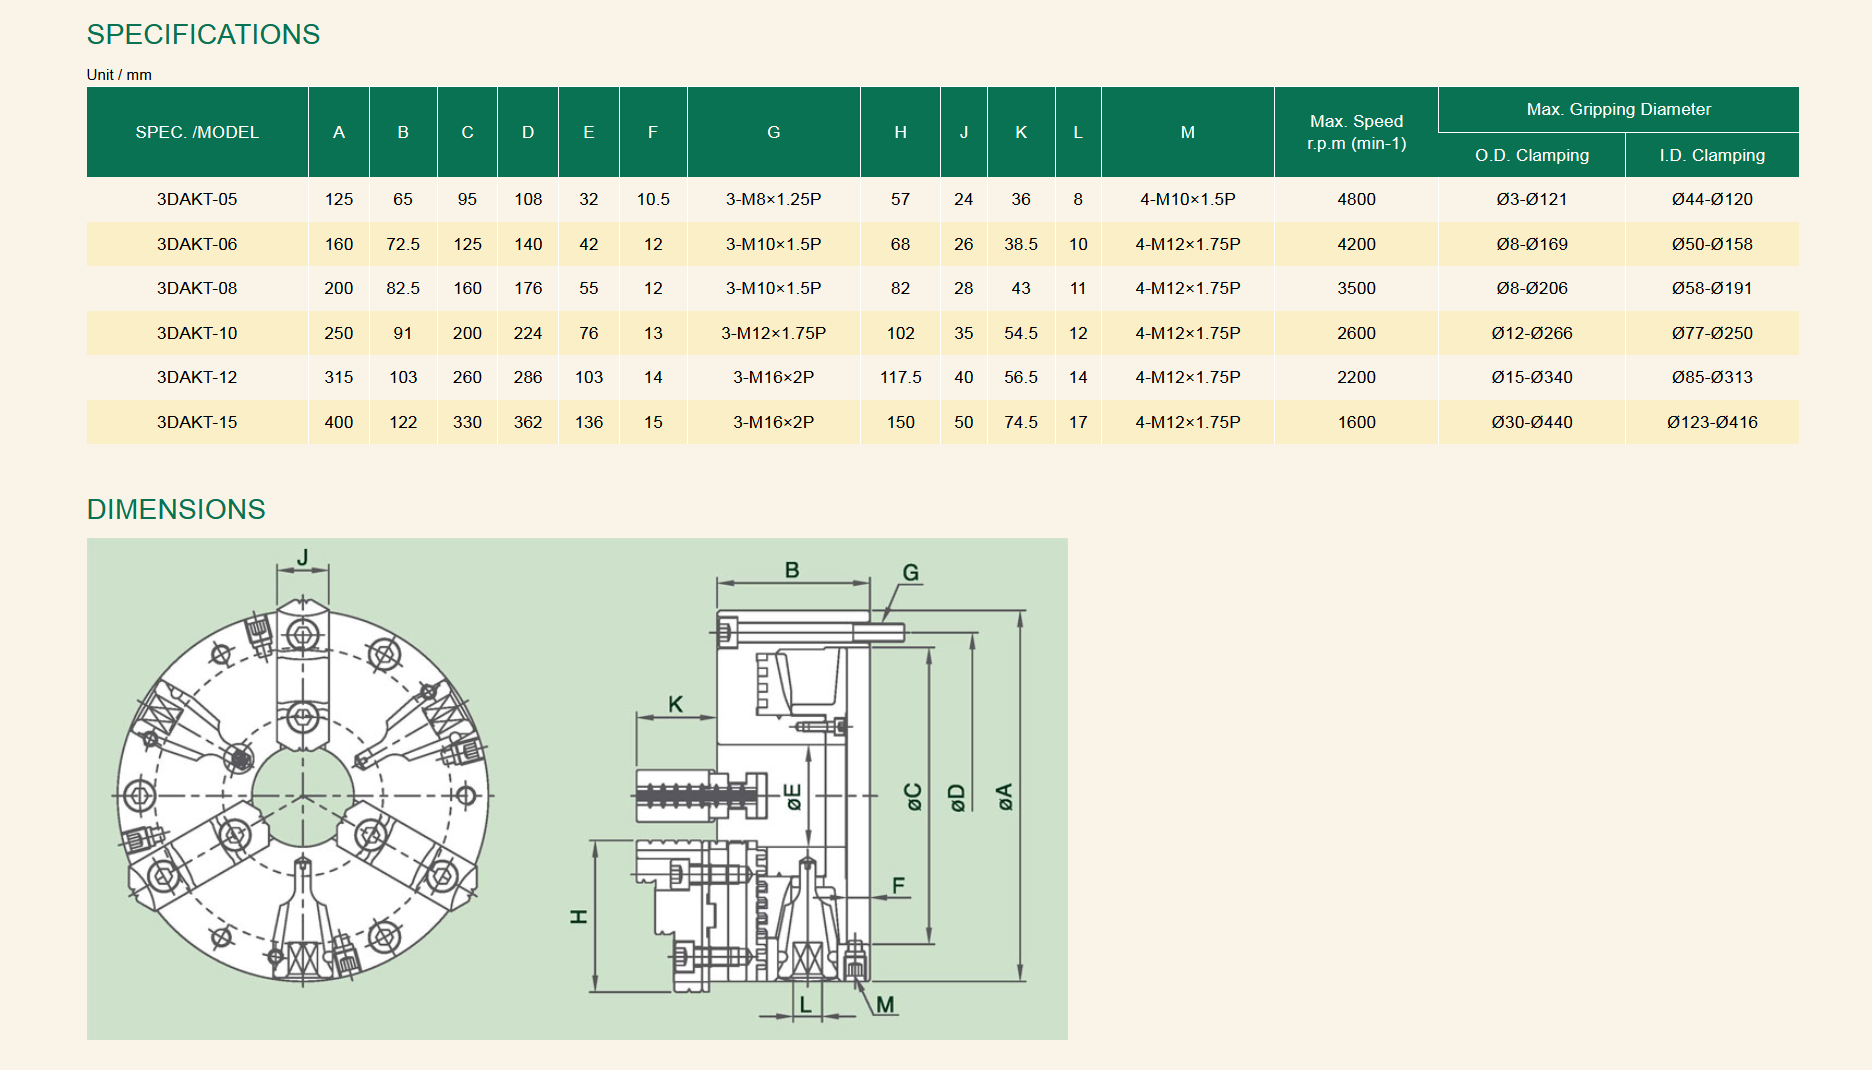
Task: Click the Max. Speed r.p.m column header
Action: pos(1356,132)
